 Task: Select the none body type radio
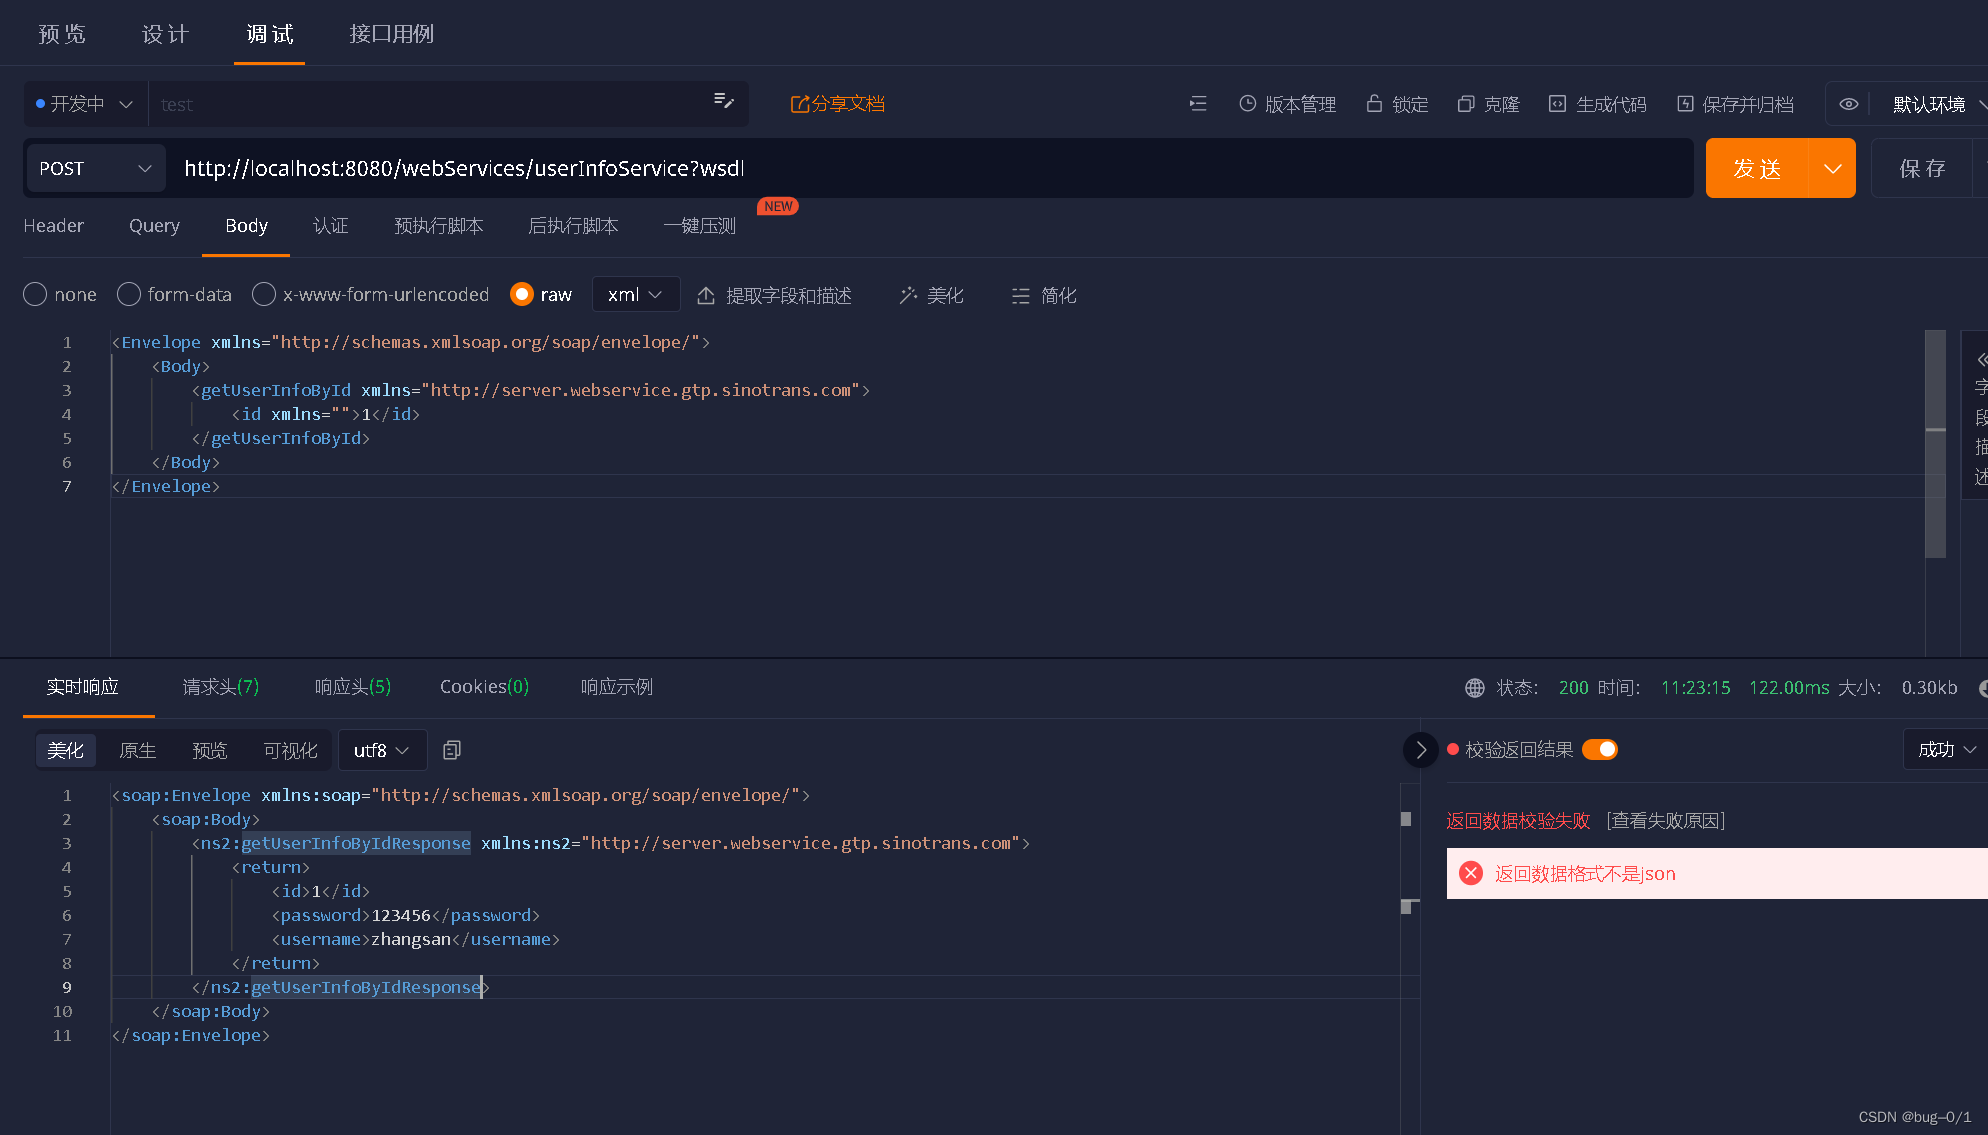[x=35, y=294]
